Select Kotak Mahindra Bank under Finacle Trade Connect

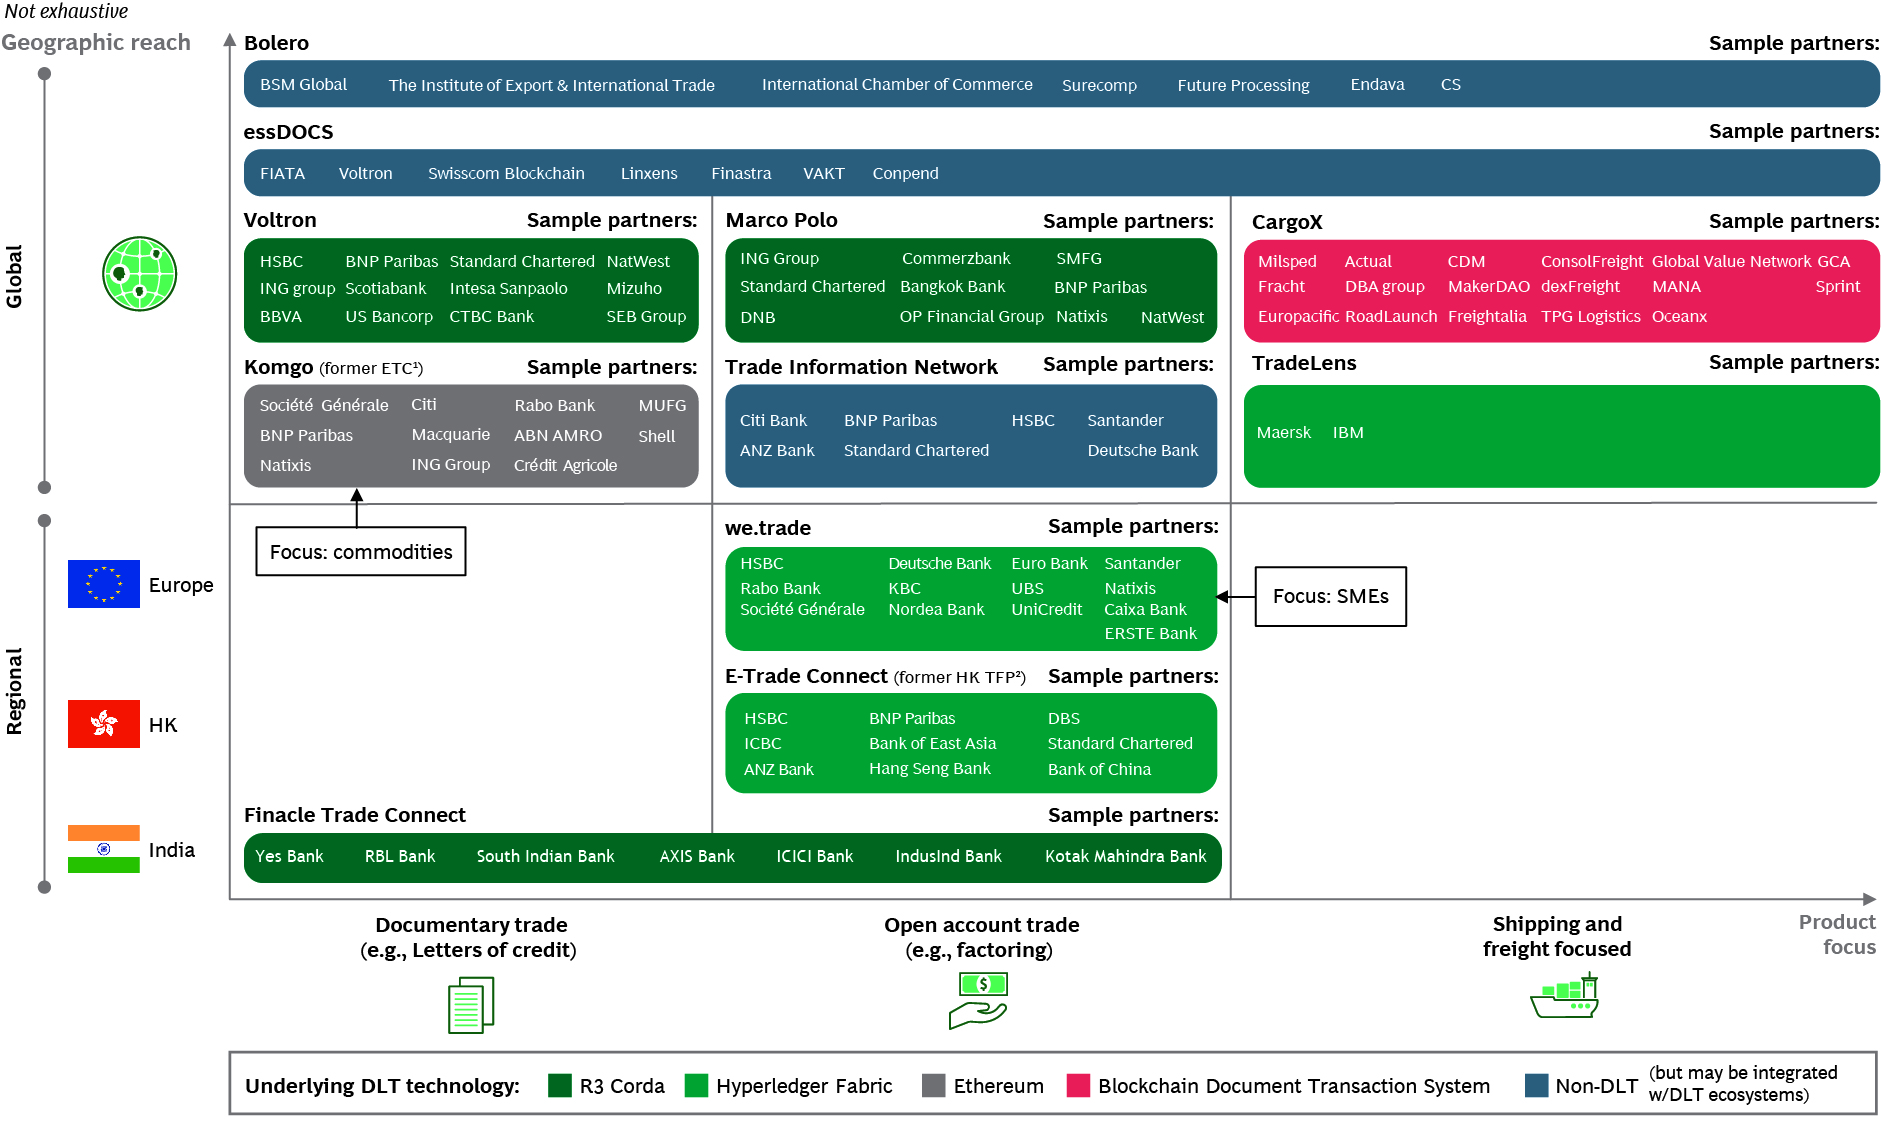[x=1126, y=856]
